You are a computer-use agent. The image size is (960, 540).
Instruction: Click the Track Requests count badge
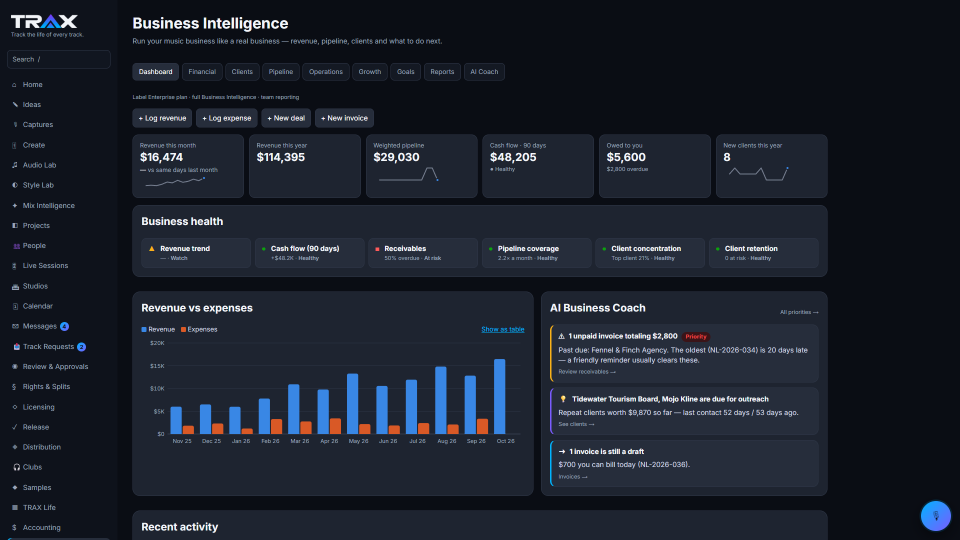(x=81, y=347)
